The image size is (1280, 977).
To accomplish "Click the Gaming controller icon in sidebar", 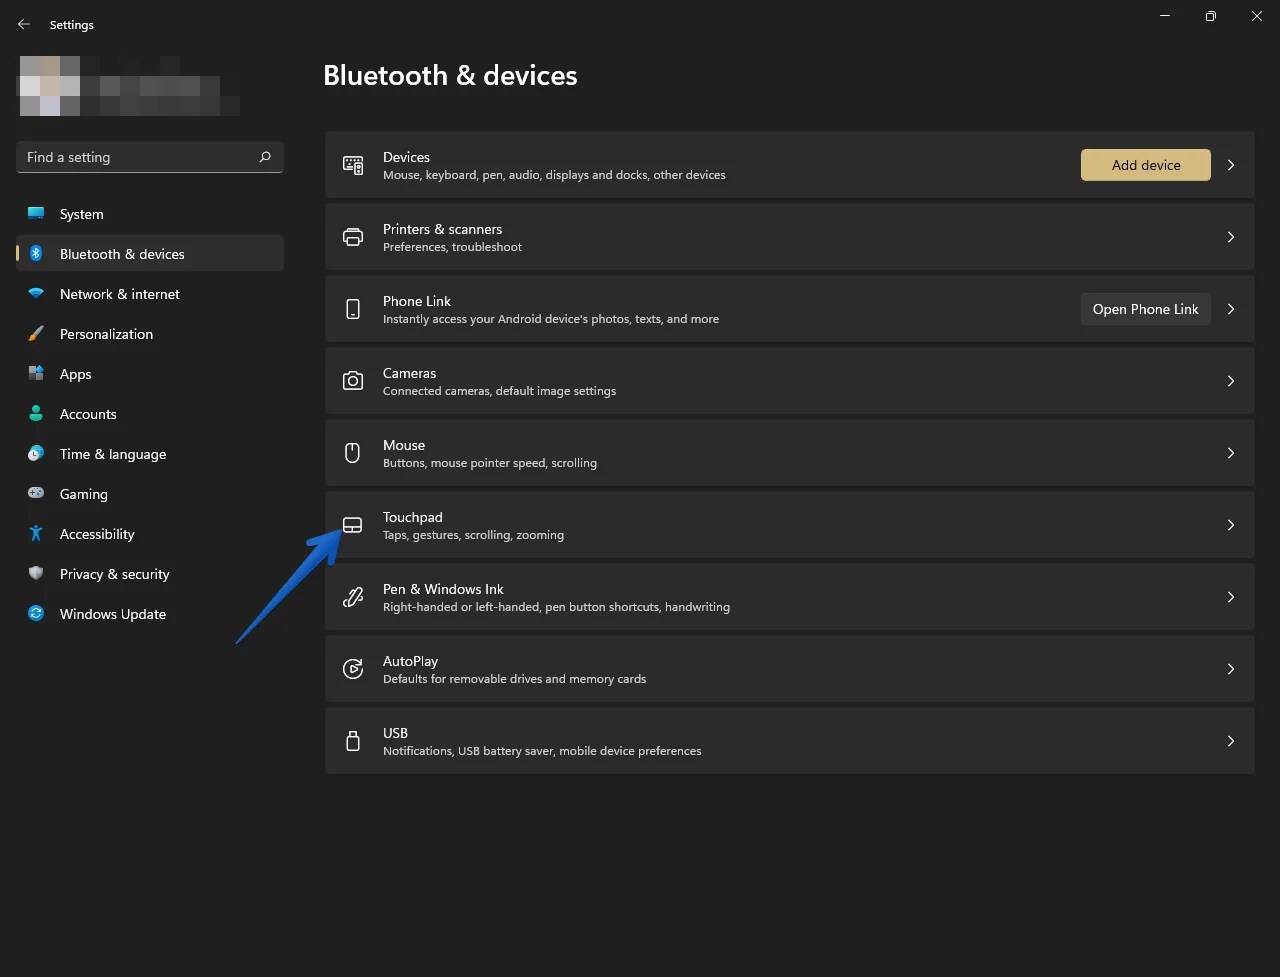I will (x=36, y=493).
